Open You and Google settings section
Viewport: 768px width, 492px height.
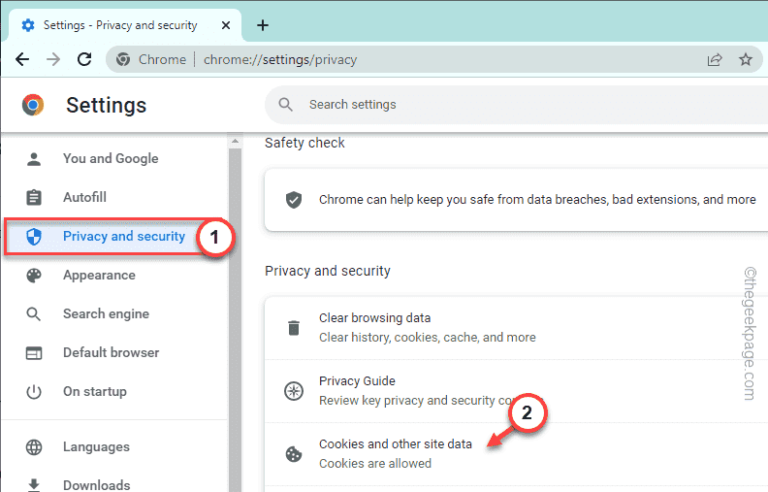click(110, 158)
